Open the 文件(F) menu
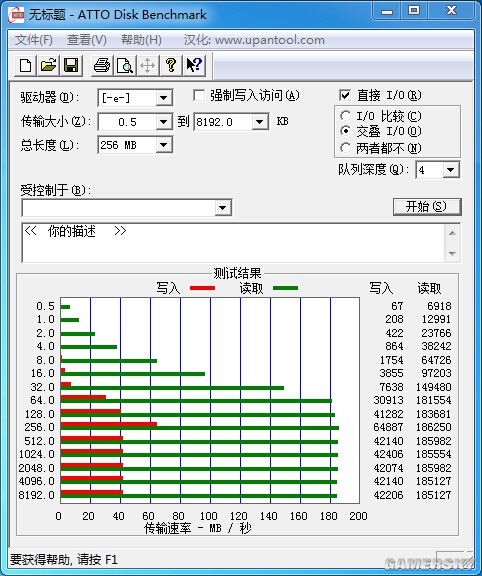 point(33,40)
